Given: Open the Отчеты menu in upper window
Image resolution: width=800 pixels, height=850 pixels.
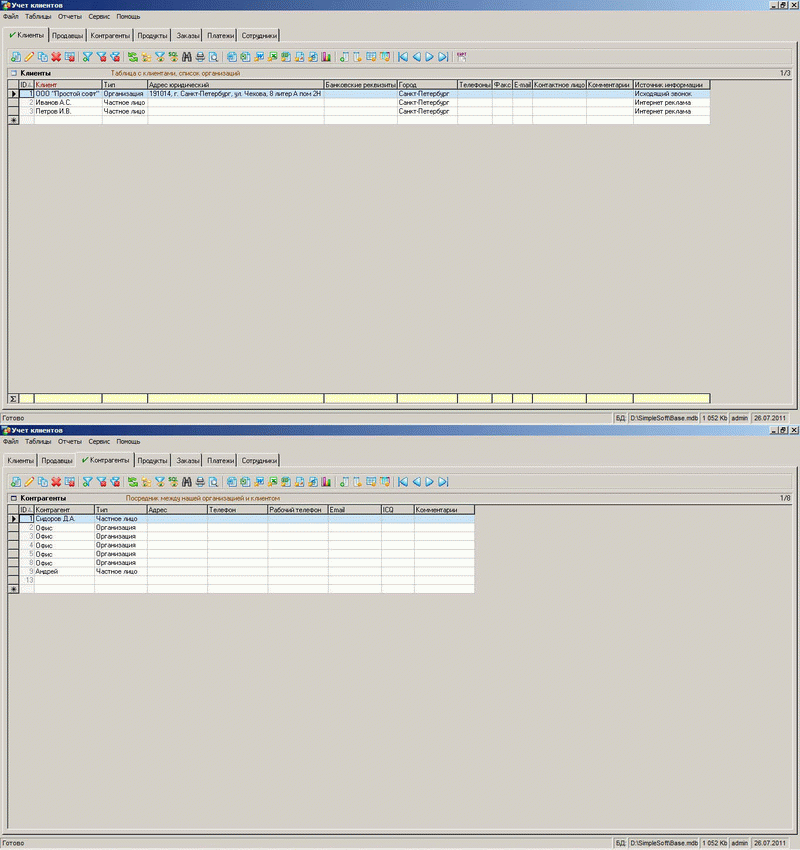Looking at the screenshot, I should tap(70, 17).
